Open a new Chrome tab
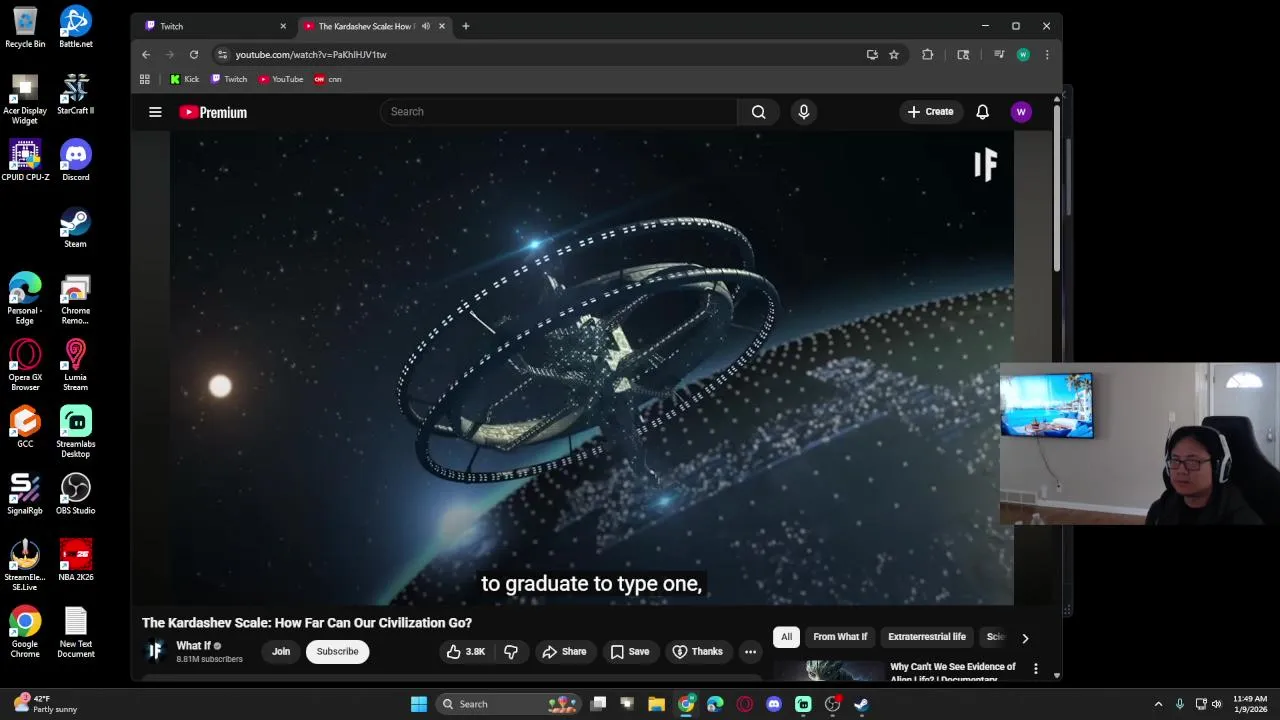This screenshot has width=1280, height=720. pos(466,26)
